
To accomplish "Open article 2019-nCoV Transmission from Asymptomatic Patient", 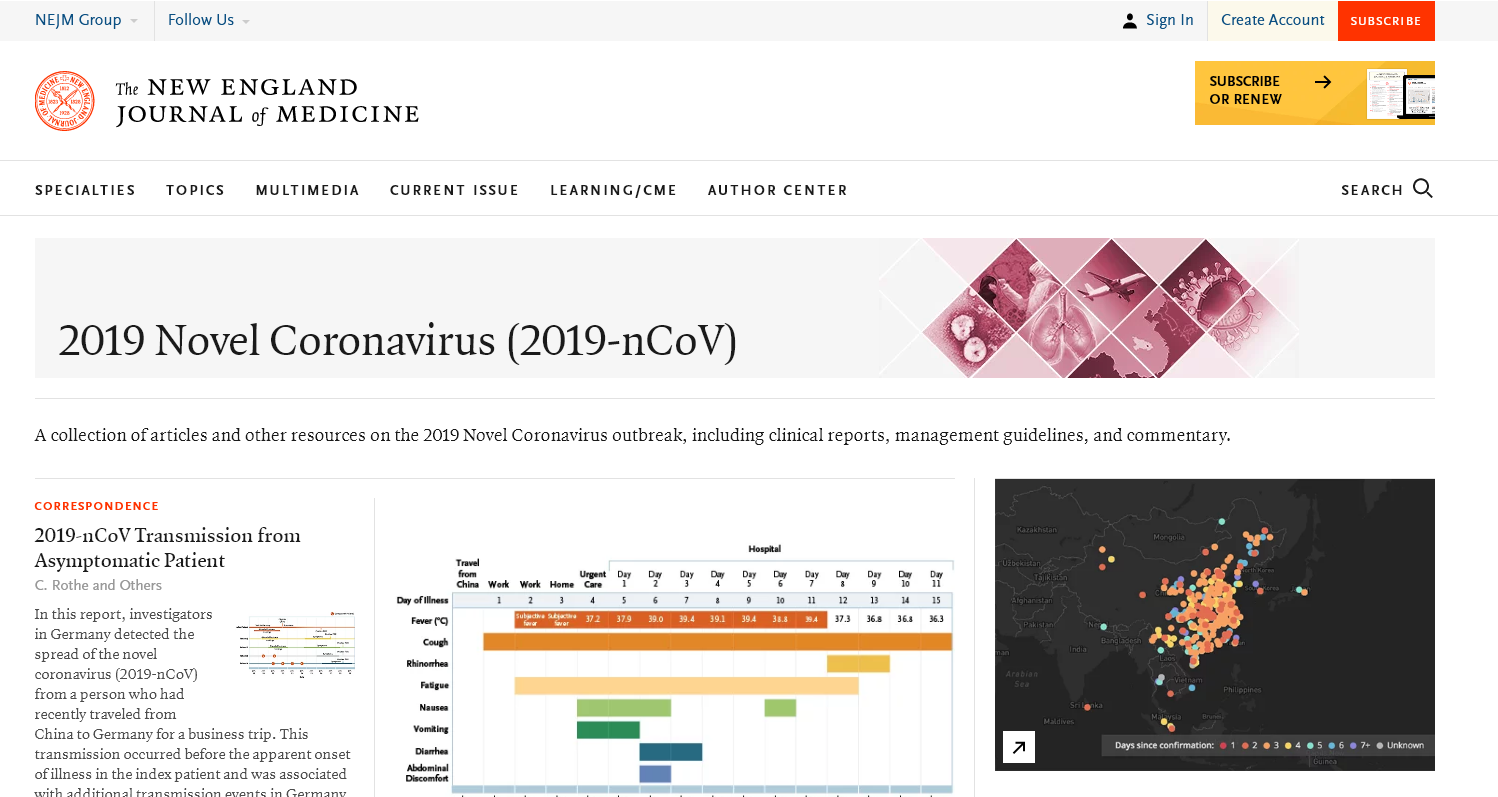I will 168,548.
